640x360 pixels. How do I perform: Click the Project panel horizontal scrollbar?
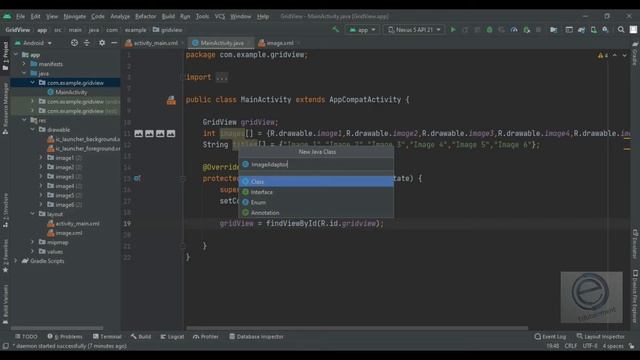tap(57, 328)
